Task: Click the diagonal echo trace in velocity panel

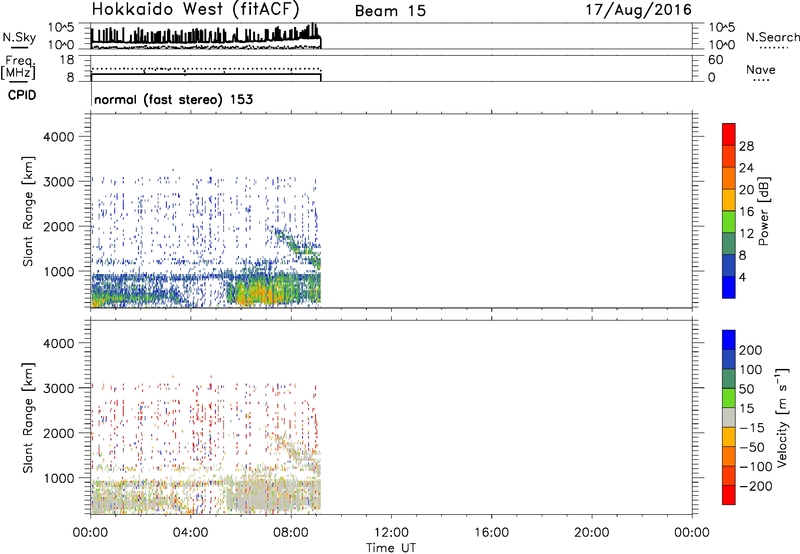Action: [298, 453]
